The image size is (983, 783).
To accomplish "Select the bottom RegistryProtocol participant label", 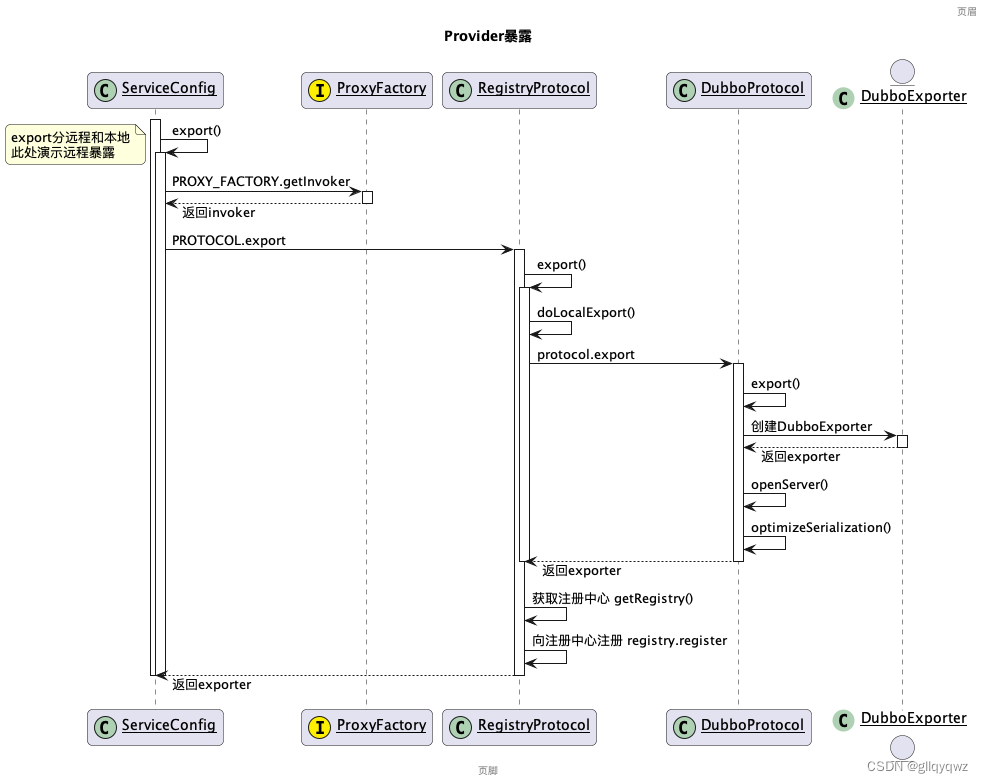I will tap(534, 725).
